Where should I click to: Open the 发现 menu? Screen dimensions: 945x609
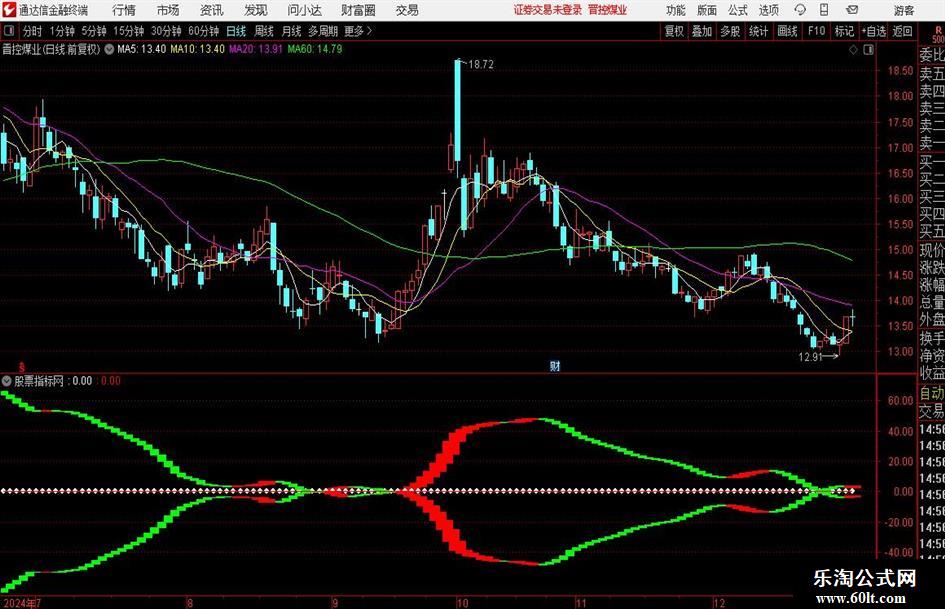click(256, 10)
